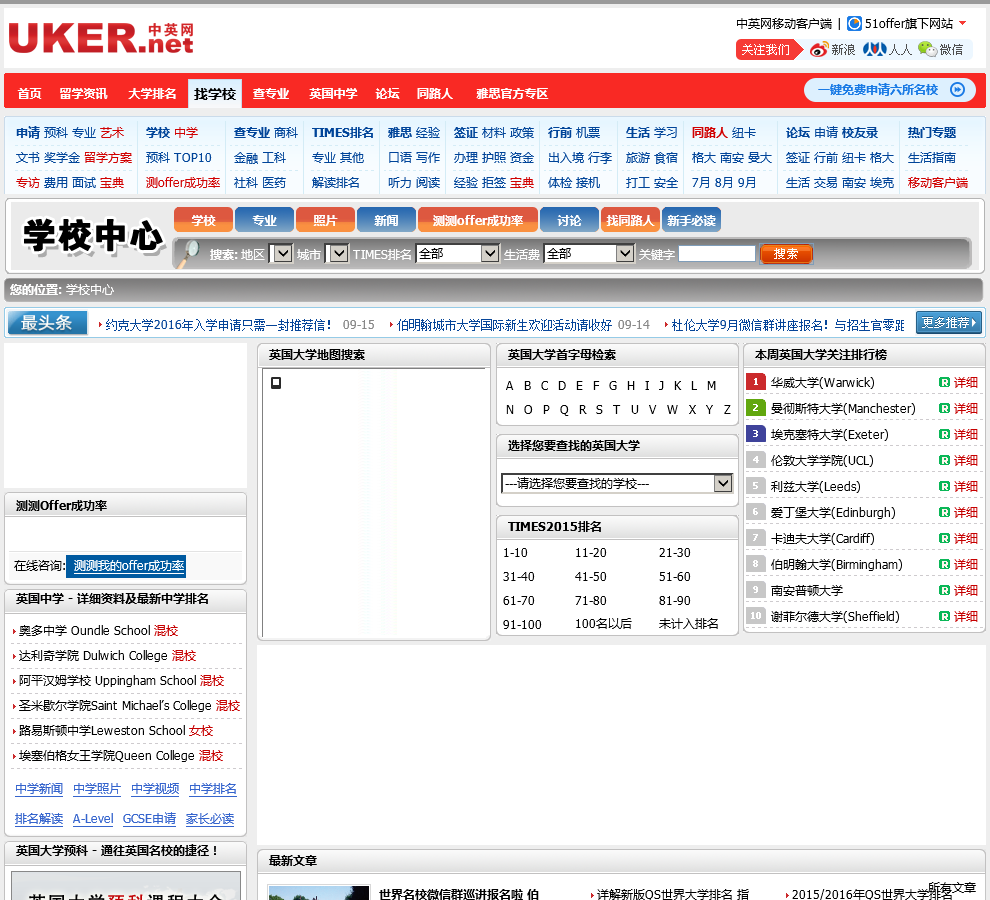
Task: Switch to the 专业 tab
Action: pyautogui.click(x=265, y=220)
